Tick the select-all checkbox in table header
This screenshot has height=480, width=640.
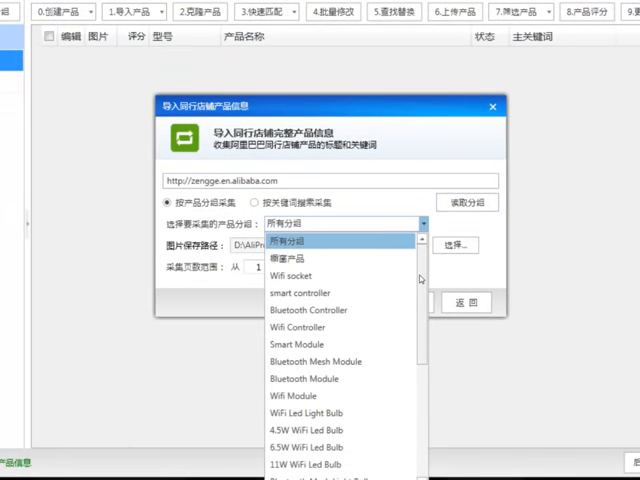(x=49, y=36)
